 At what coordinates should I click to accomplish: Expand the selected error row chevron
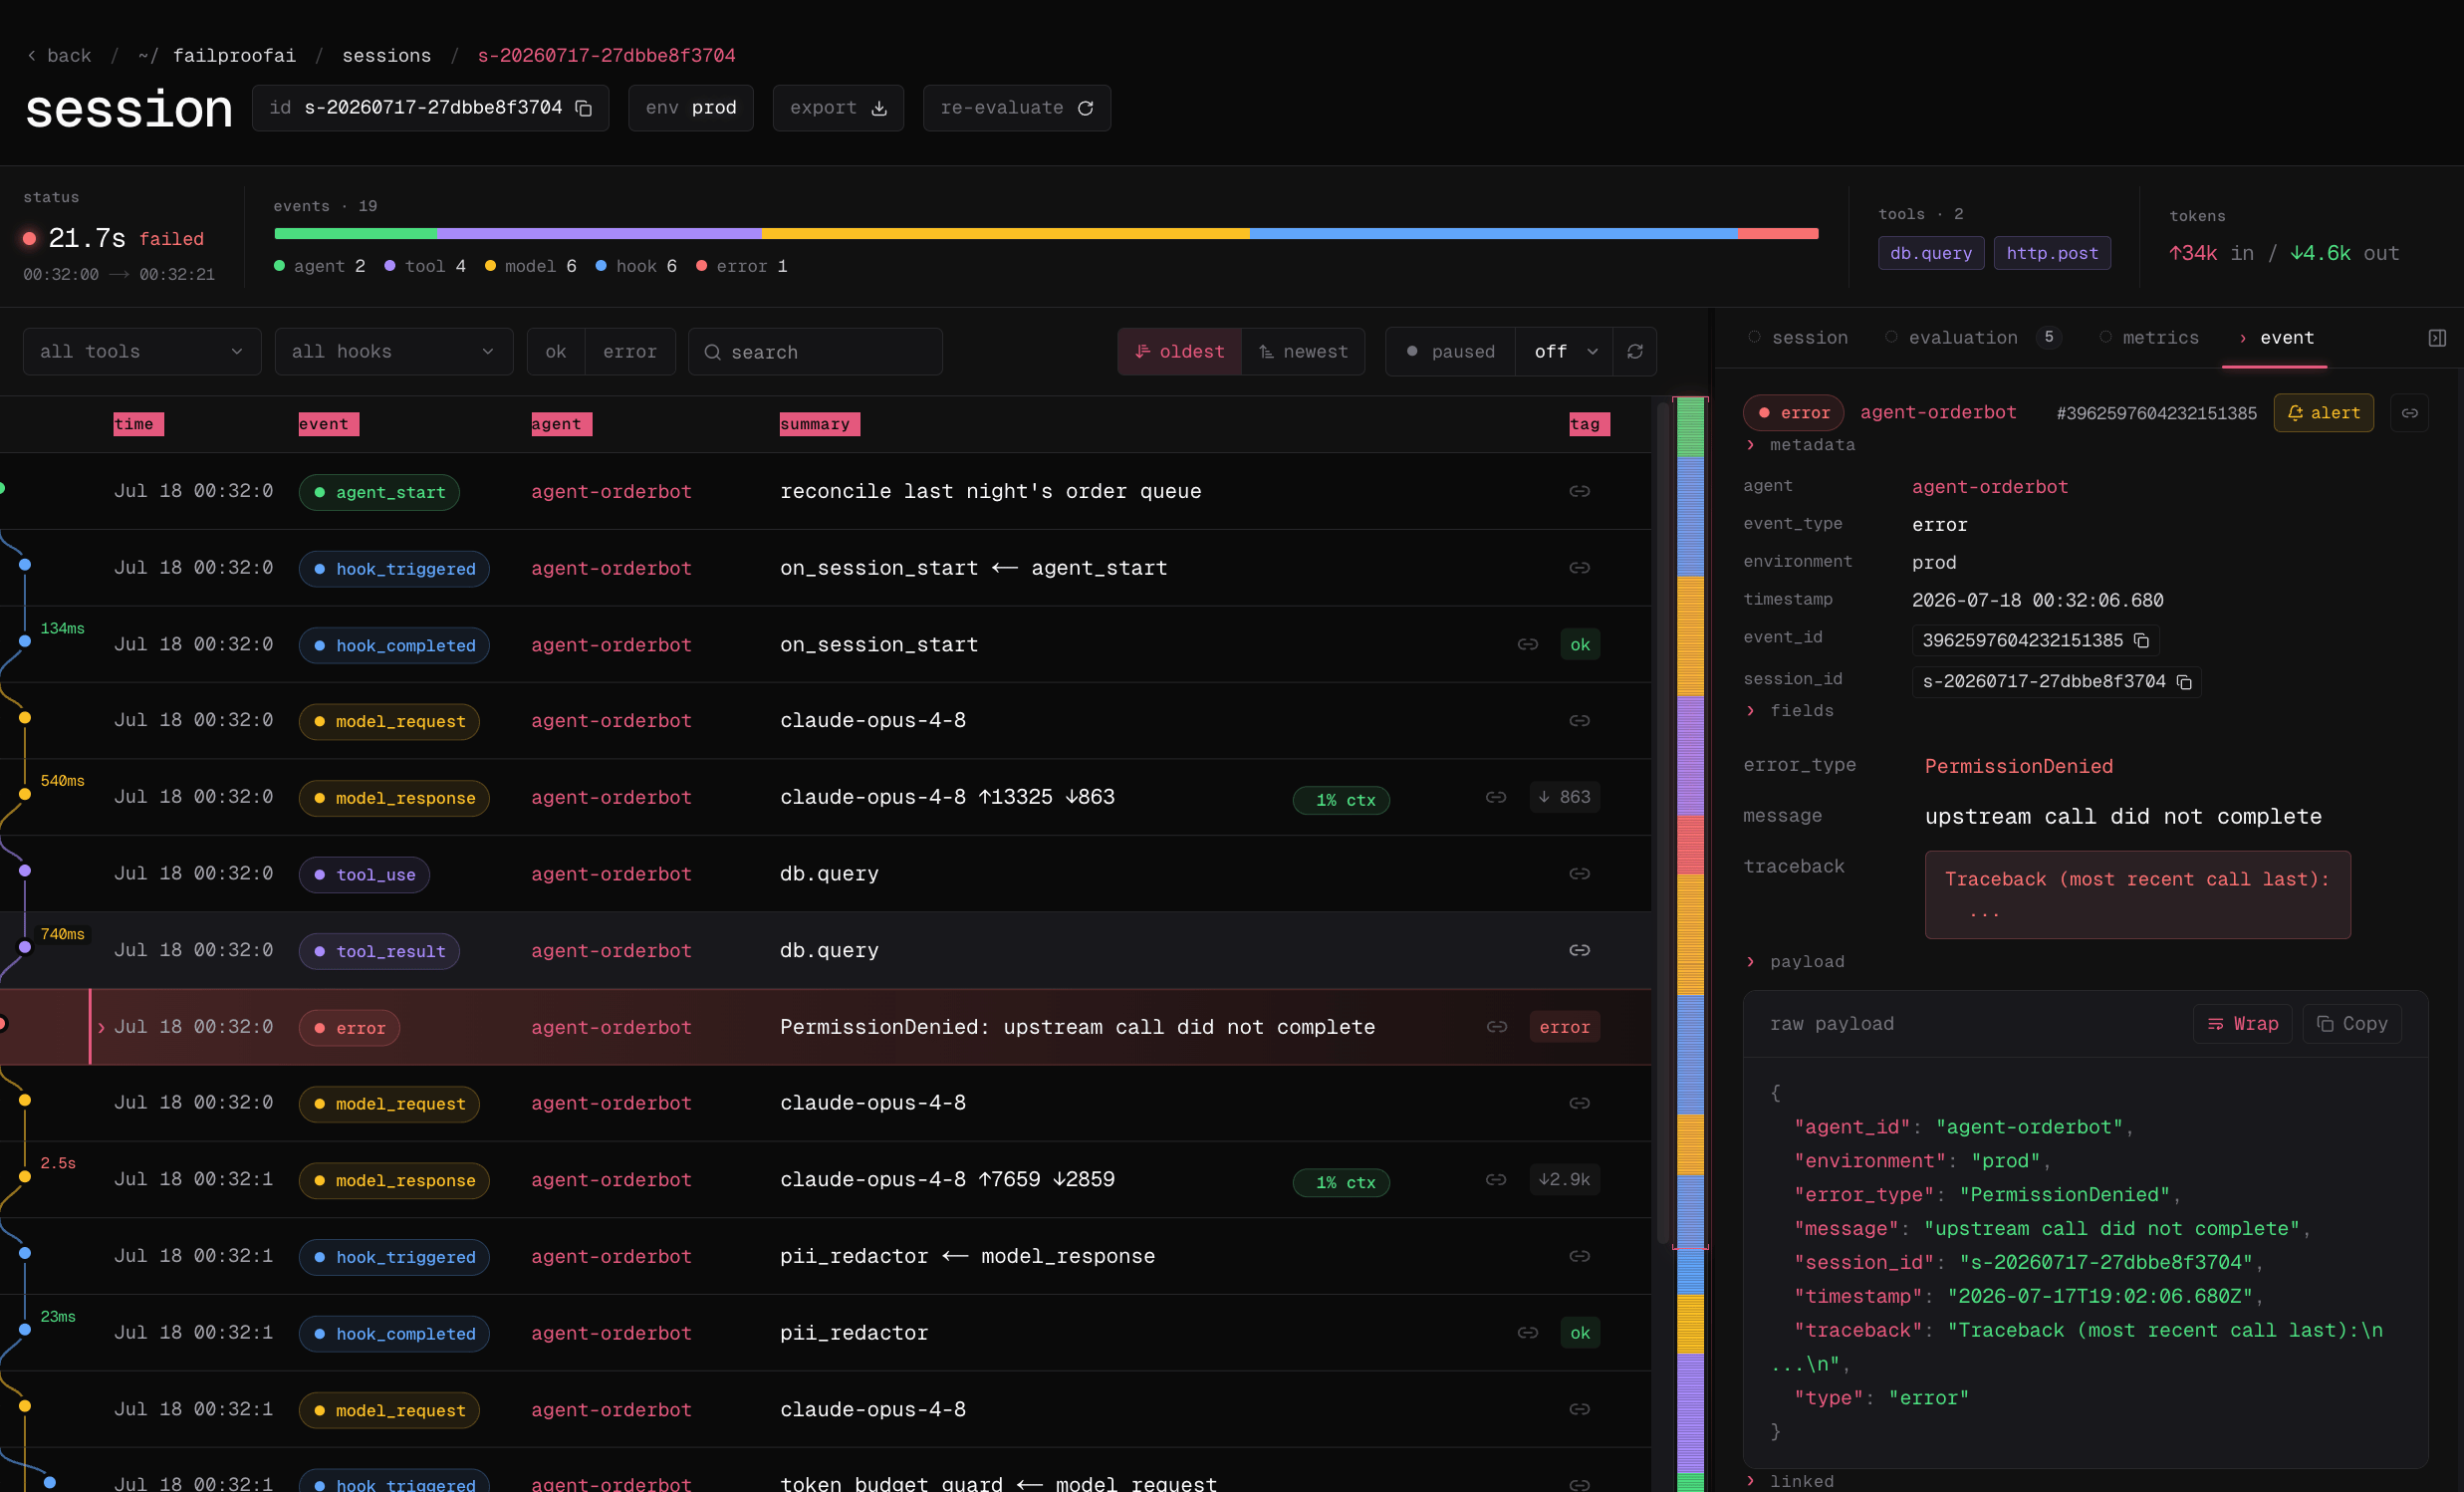pos(101,1028)
